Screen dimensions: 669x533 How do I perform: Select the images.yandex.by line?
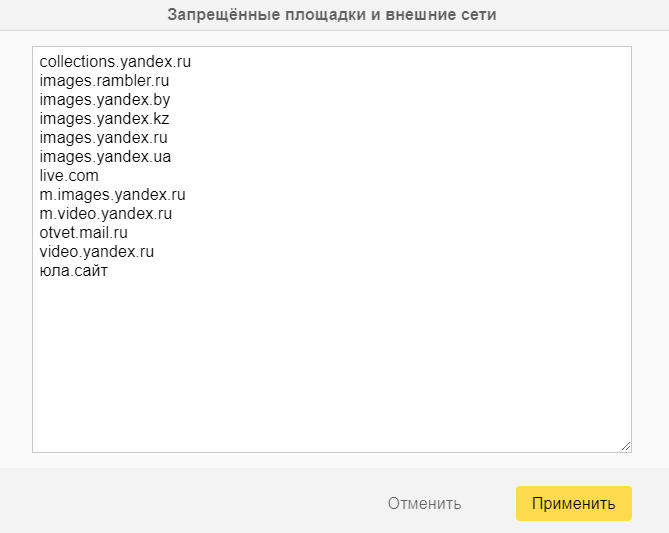(x=98, y=100)
